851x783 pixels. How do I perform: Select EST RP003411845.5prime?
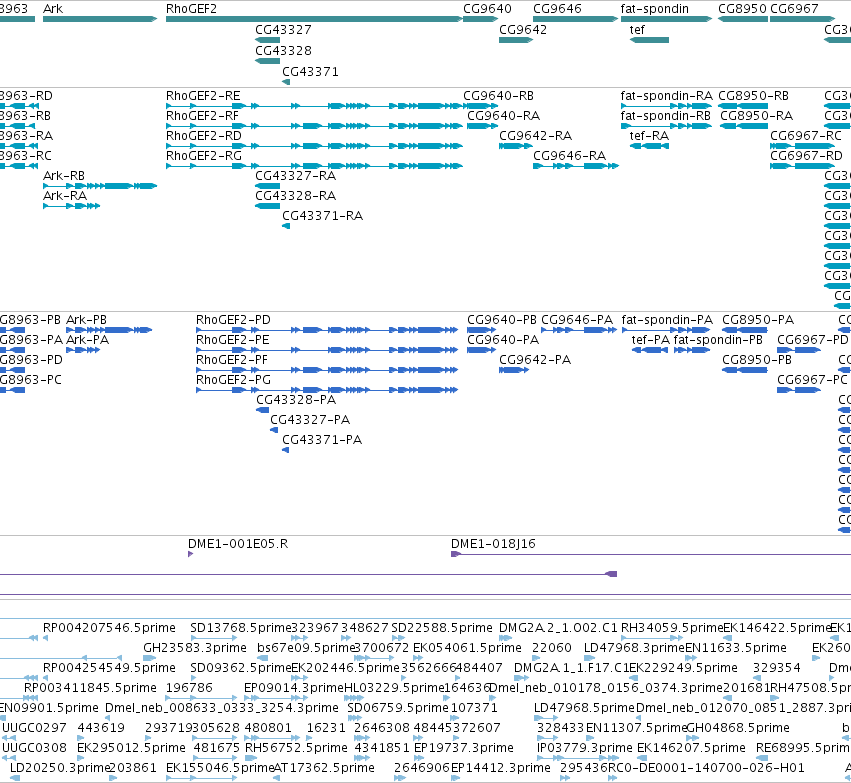tap(90, 688)
